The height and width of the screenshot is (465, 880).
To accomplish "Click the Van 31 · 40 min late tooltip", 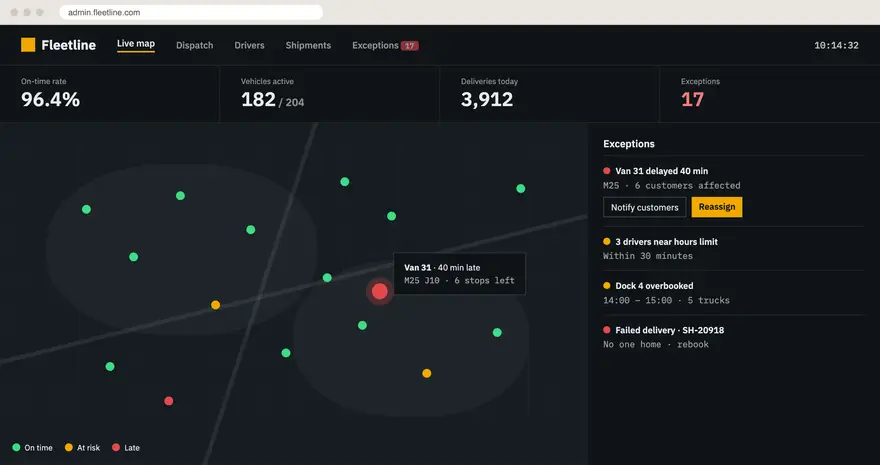I will [x=459, y=274].
